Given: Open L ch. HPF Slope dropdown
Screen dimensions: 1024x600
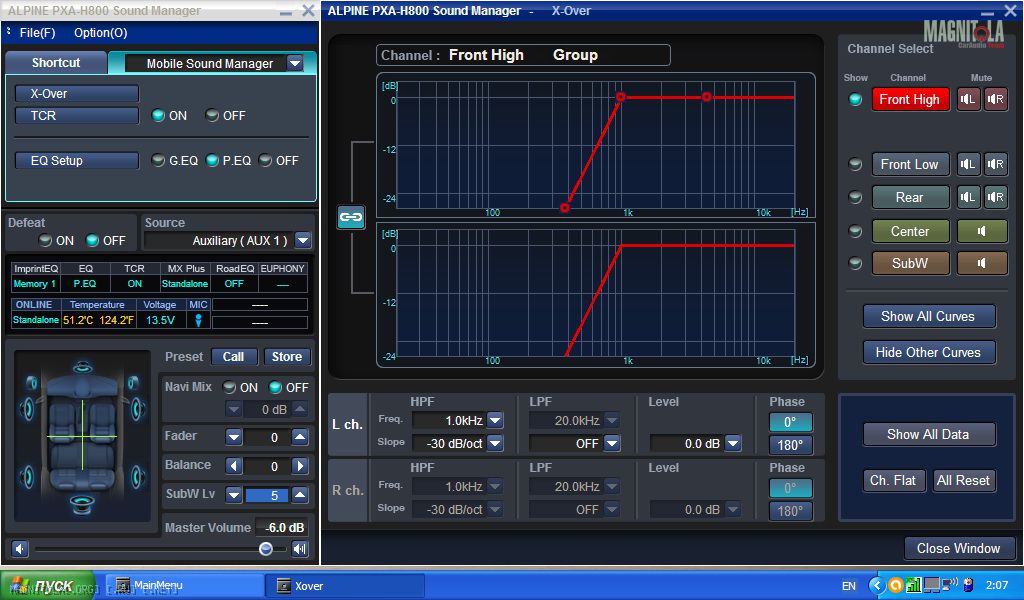Looking at the screenshot, I should pos(494,443).
